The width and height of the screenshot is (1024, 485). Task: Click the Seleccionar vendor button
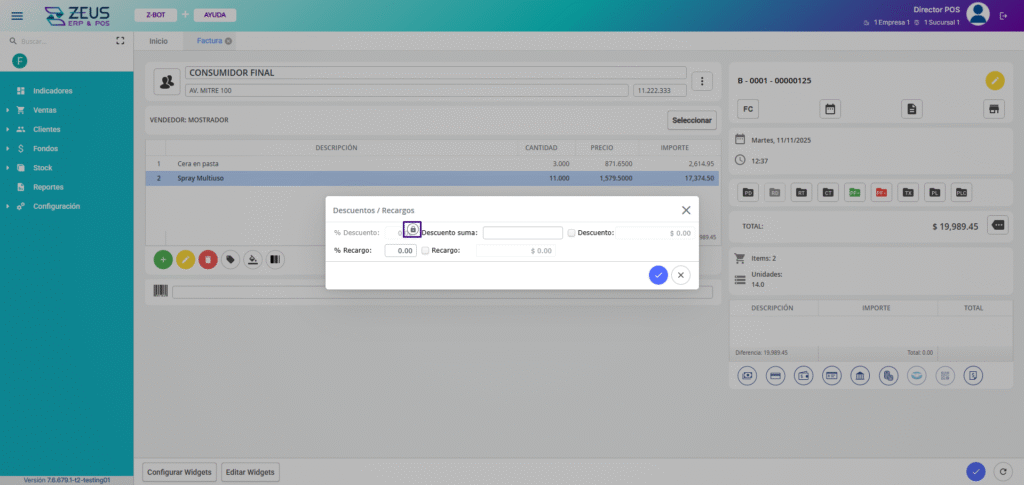[691, 120]
